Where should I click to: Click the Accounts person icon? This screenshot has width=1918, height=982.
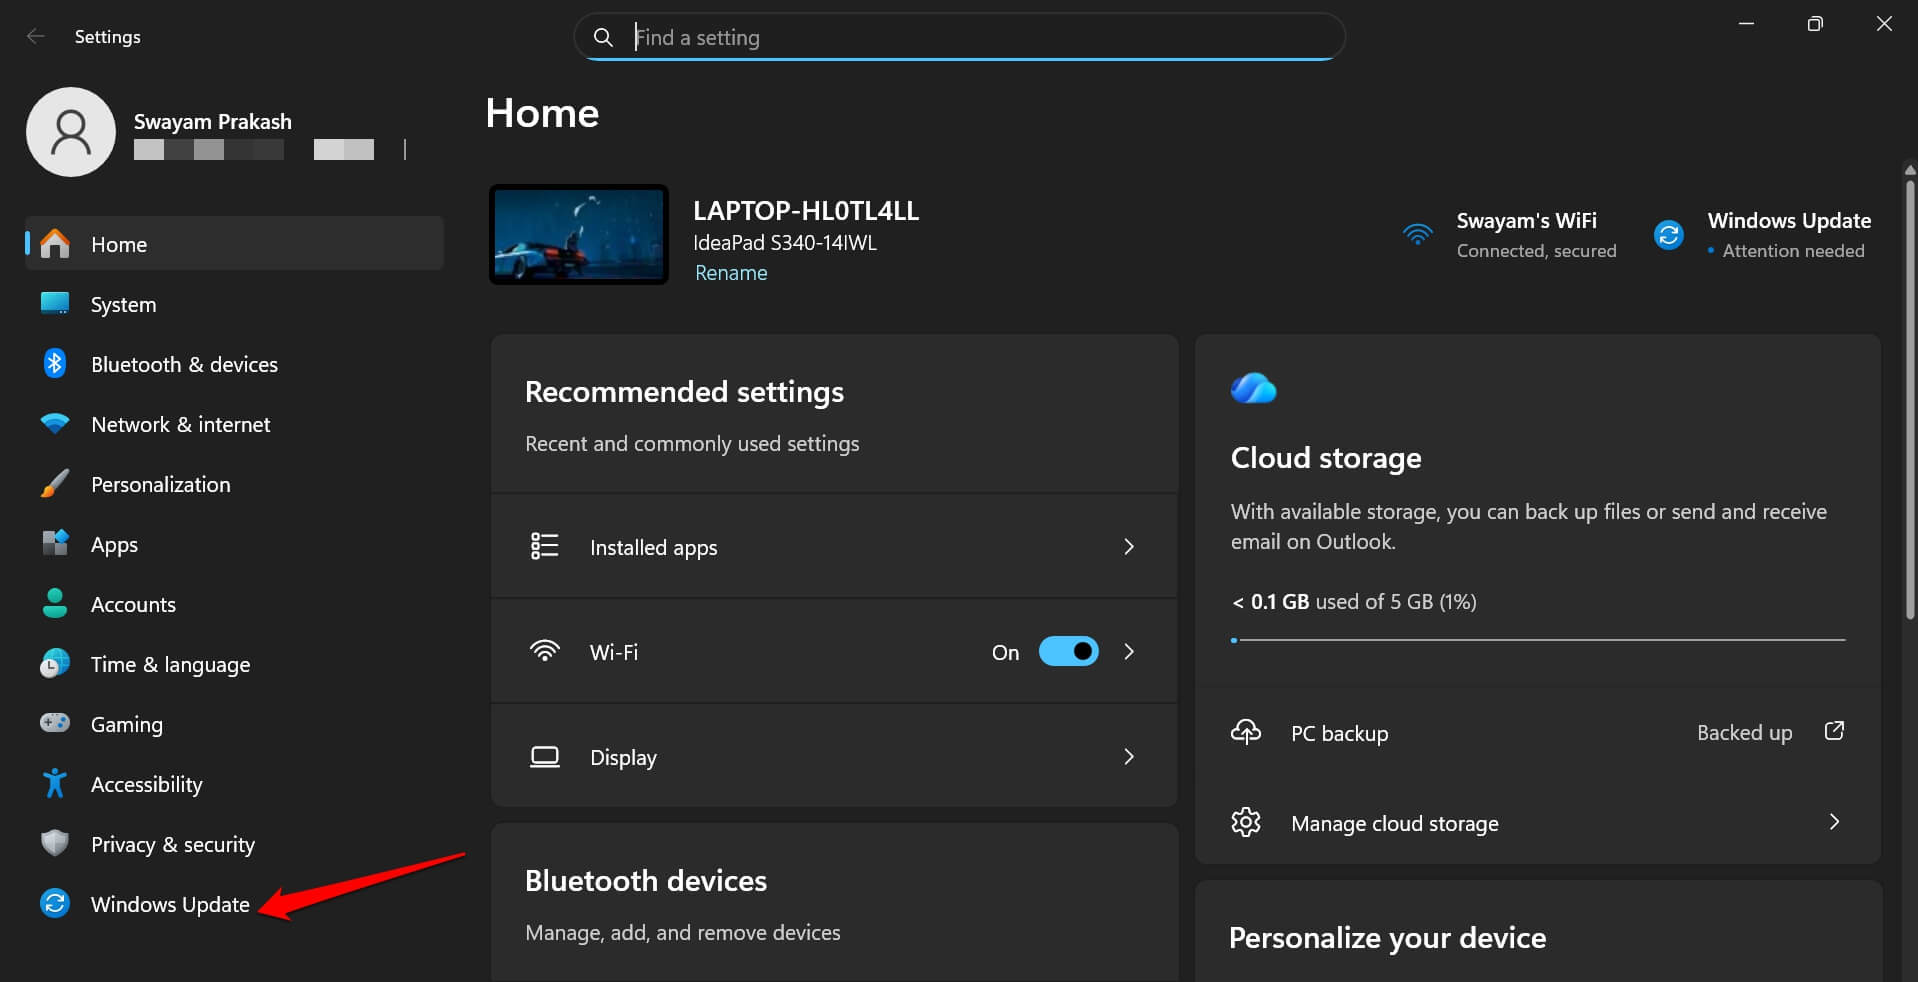pos(55,603)
